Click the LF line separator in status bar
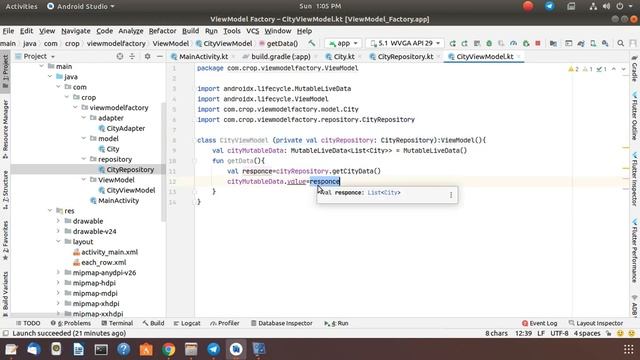The width and height of the screenshot is (640, 360). [x=541, y=333]
